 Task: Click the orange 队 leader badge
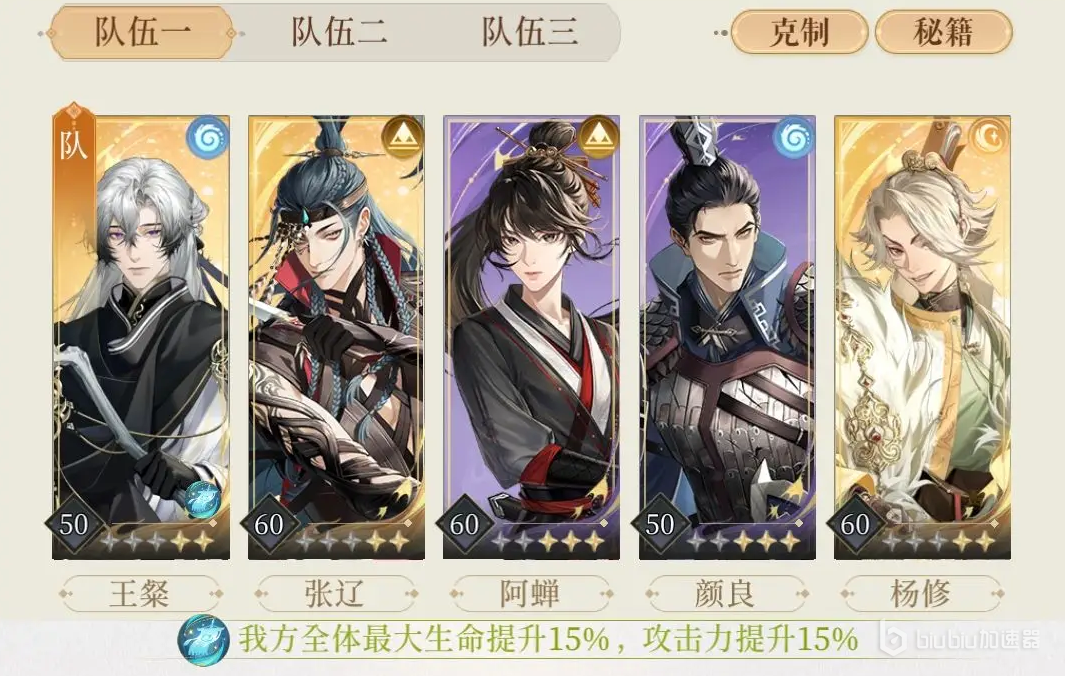[73, 146]
